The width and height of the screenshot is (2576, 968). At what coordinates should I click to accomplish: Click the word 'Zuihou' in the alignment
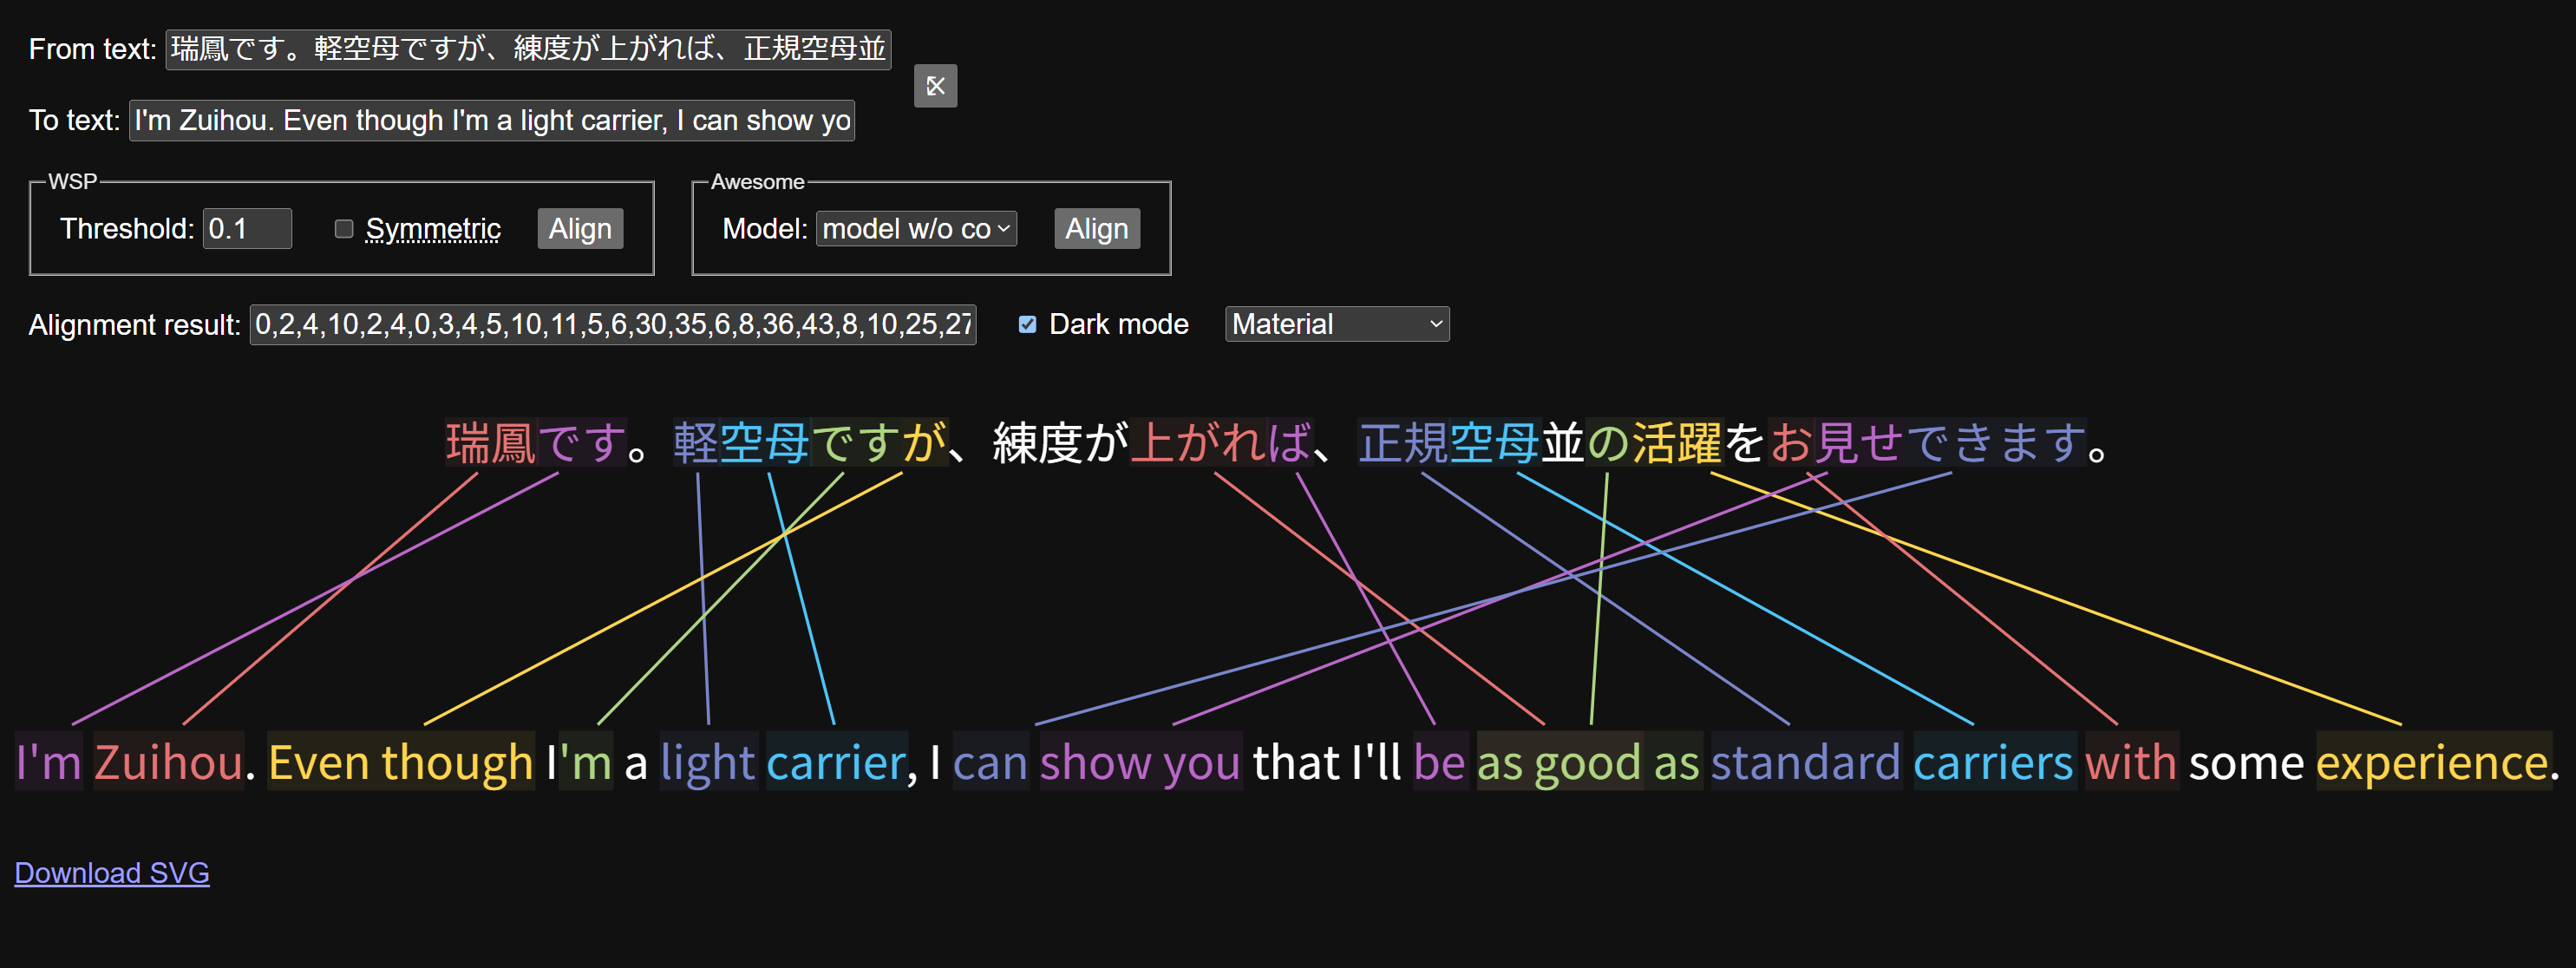[168, 762]
